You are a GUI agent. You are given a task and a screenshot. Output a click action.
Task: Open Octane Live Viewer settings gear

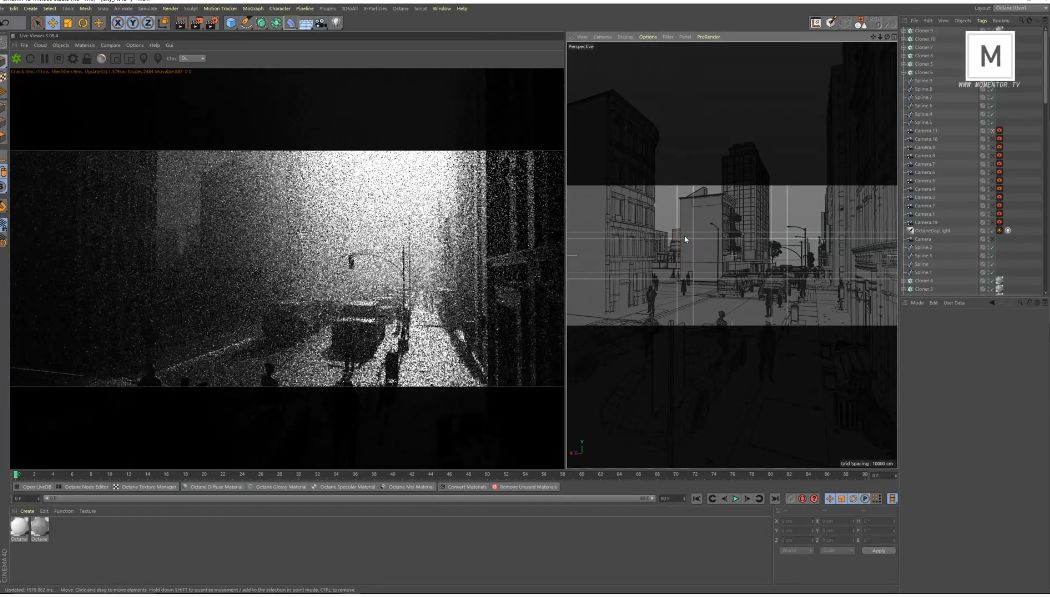(x=73, y=59)
